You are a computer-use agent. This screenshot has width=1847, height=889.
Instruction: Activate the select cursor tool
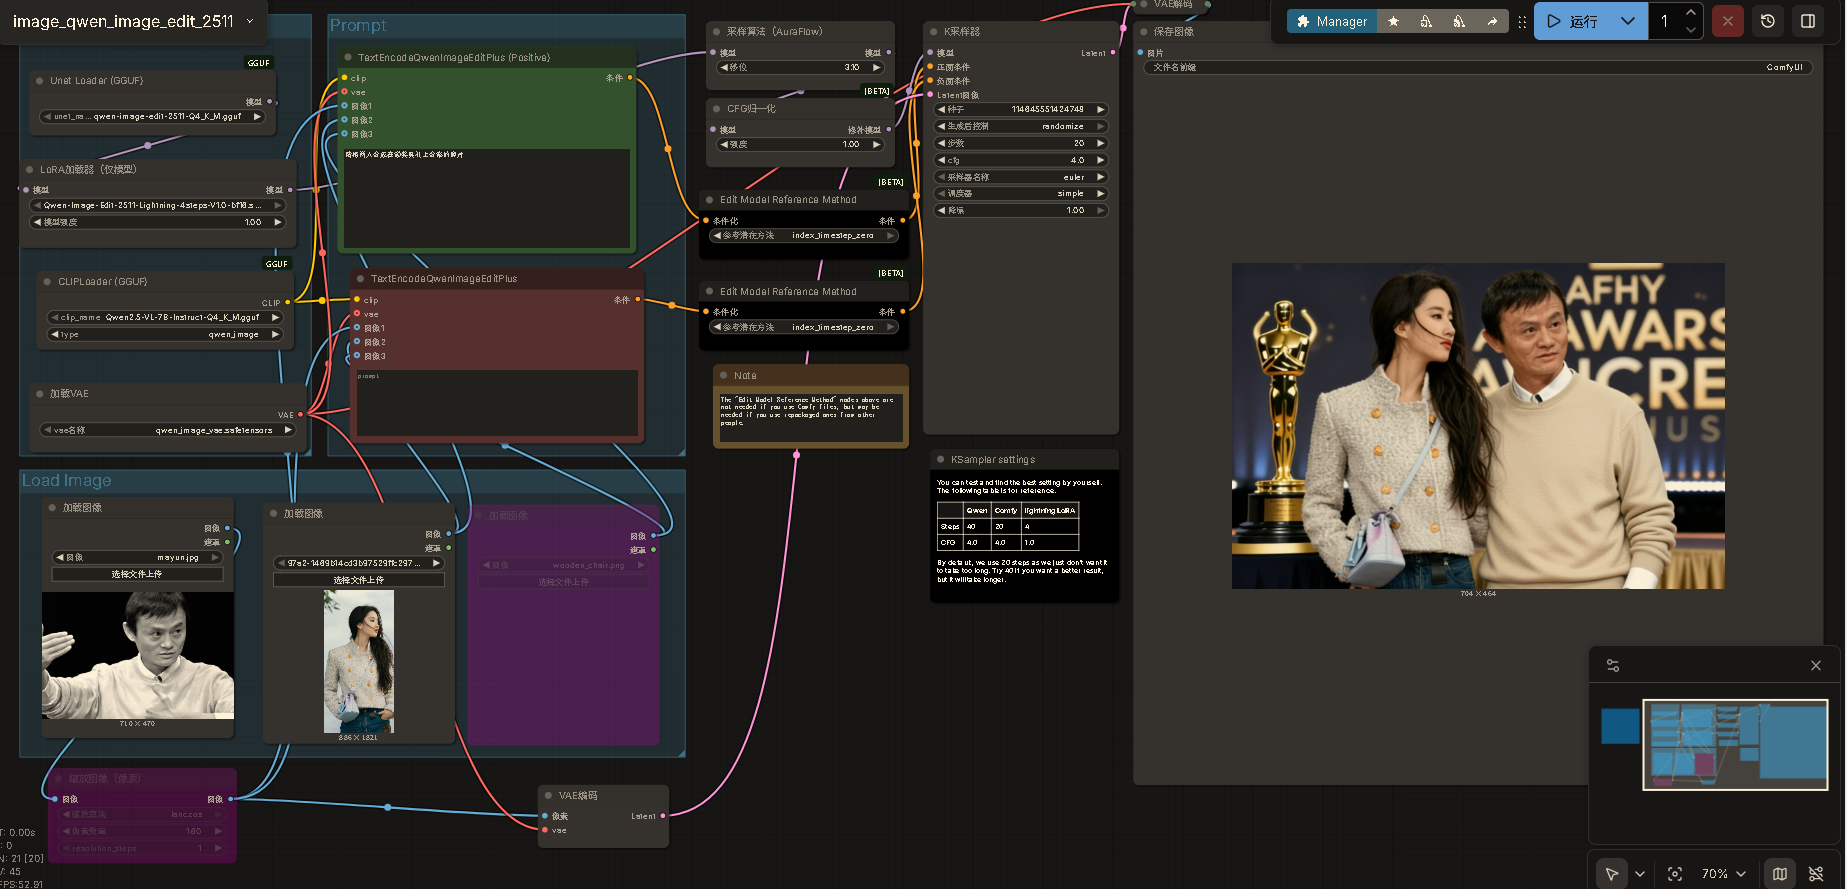point(1612,874)
